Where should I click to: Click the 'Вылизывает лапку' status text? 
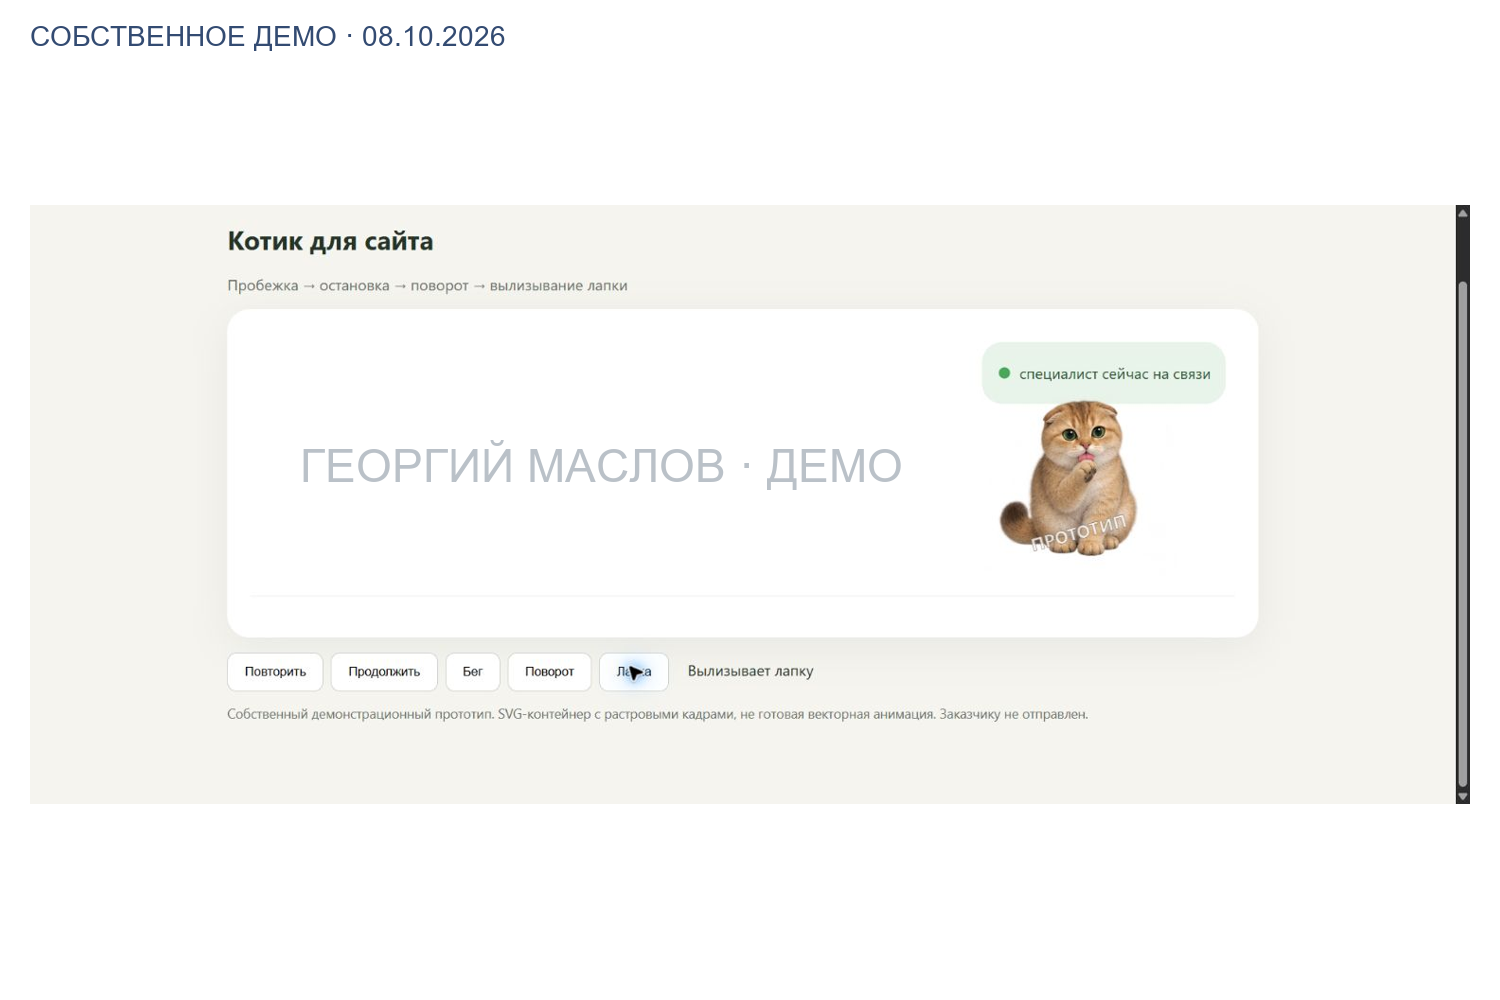[750, 671]
